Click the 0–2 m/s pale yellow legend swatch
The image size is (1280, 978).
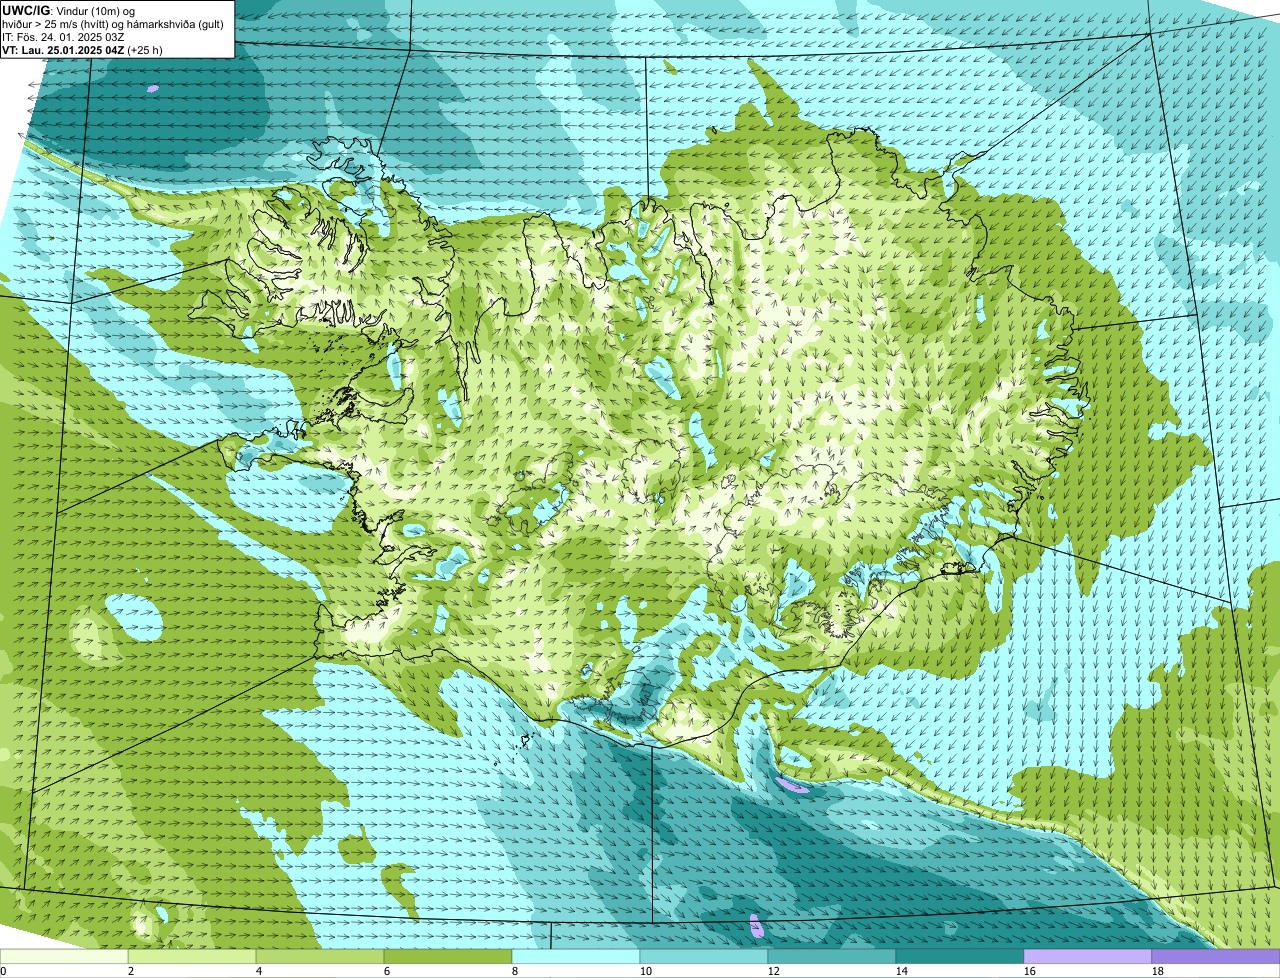(64, 956)
